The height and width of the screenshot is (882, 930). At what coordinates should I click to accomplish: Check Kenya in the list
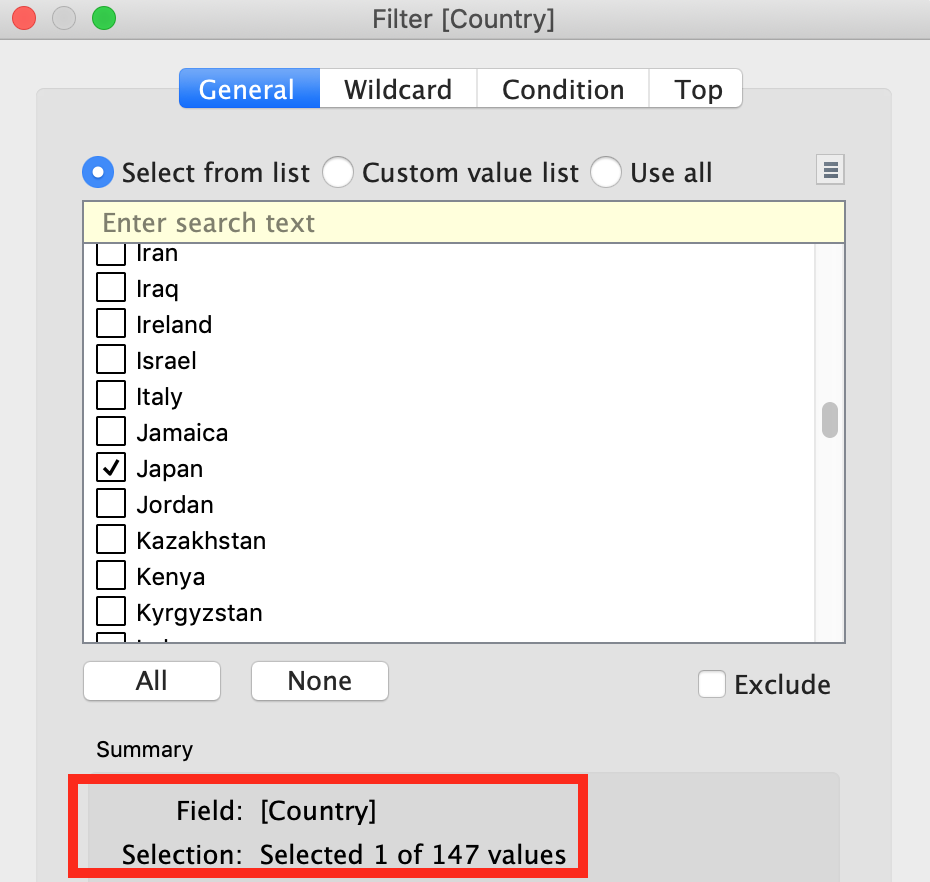(110, 575)
